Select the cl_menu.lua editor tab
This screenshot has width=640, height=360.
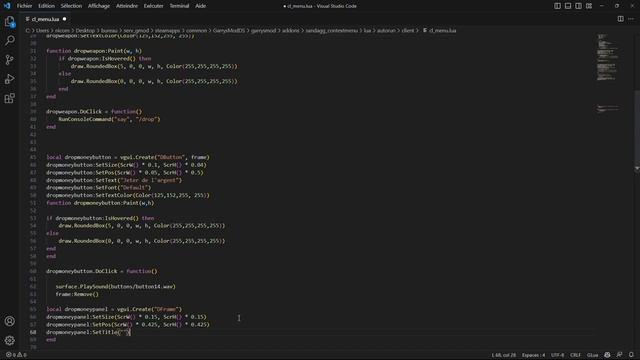(45, 19)
